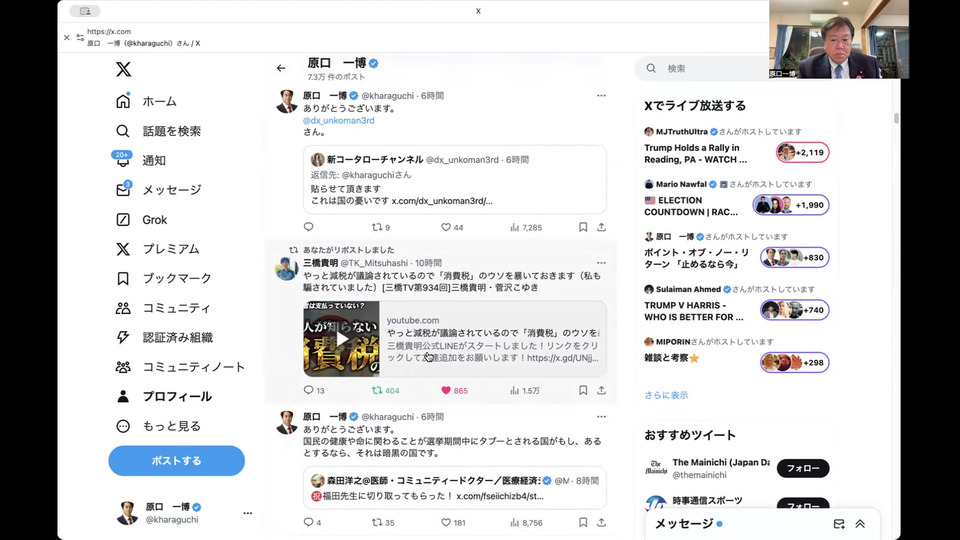
Task: Click the 検索 search field
Action: pyautogui.click(x=704, y=69)
